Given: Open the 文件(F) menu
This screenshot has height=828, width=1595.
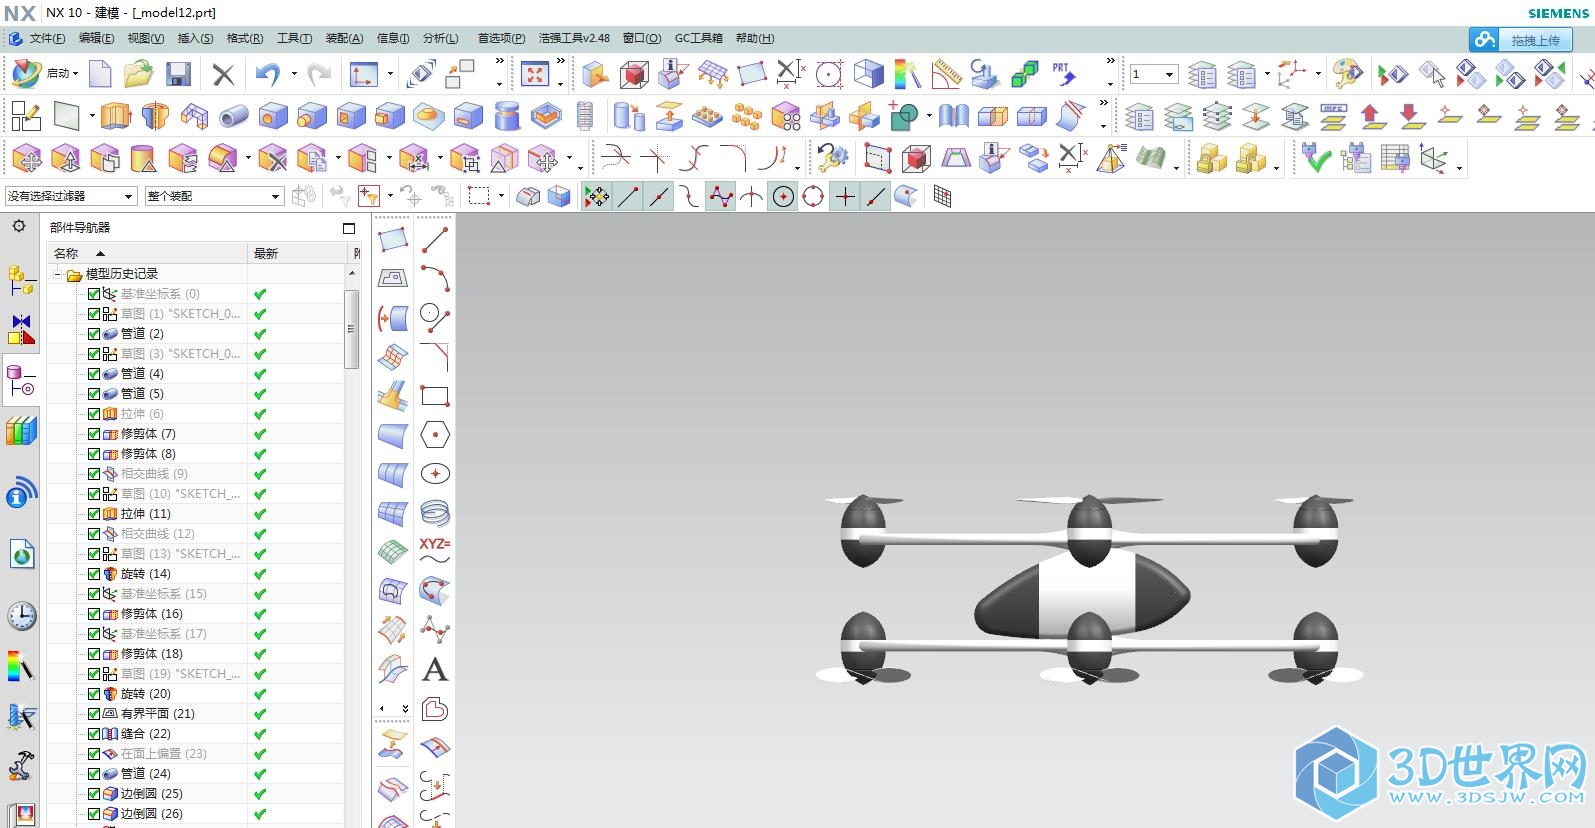Looking at the screenshot, I should tap(47, 38).
